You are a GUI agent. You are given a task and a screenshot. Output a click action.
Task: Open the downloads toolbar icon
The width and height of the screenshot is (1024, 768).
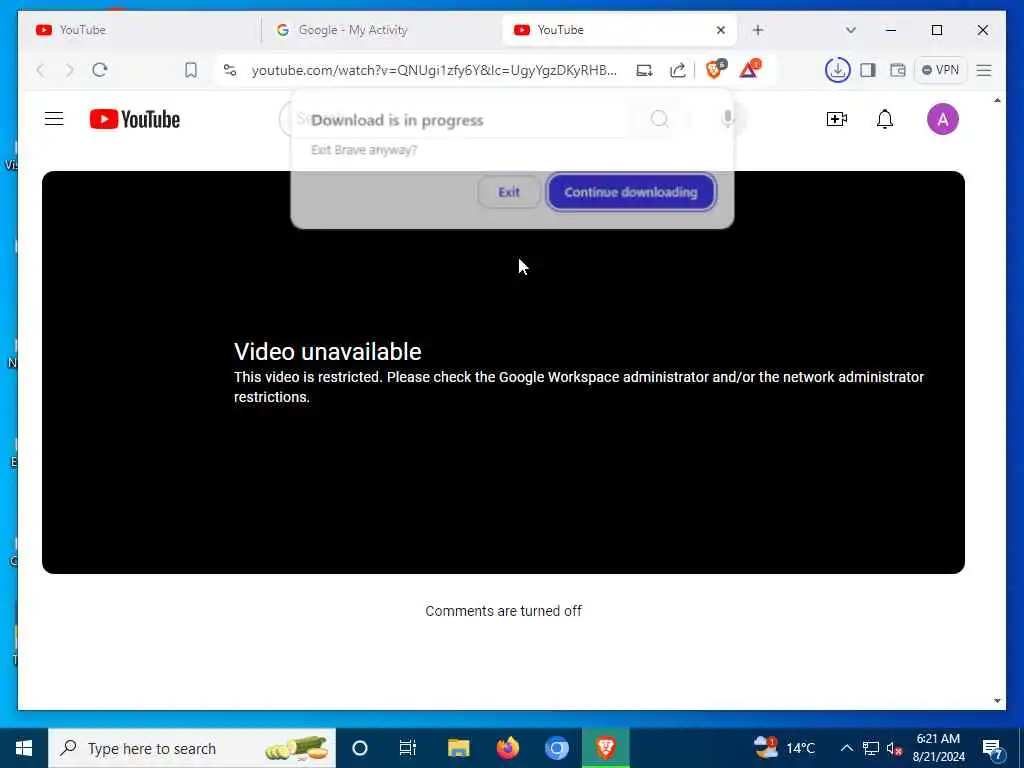[837, 70]
